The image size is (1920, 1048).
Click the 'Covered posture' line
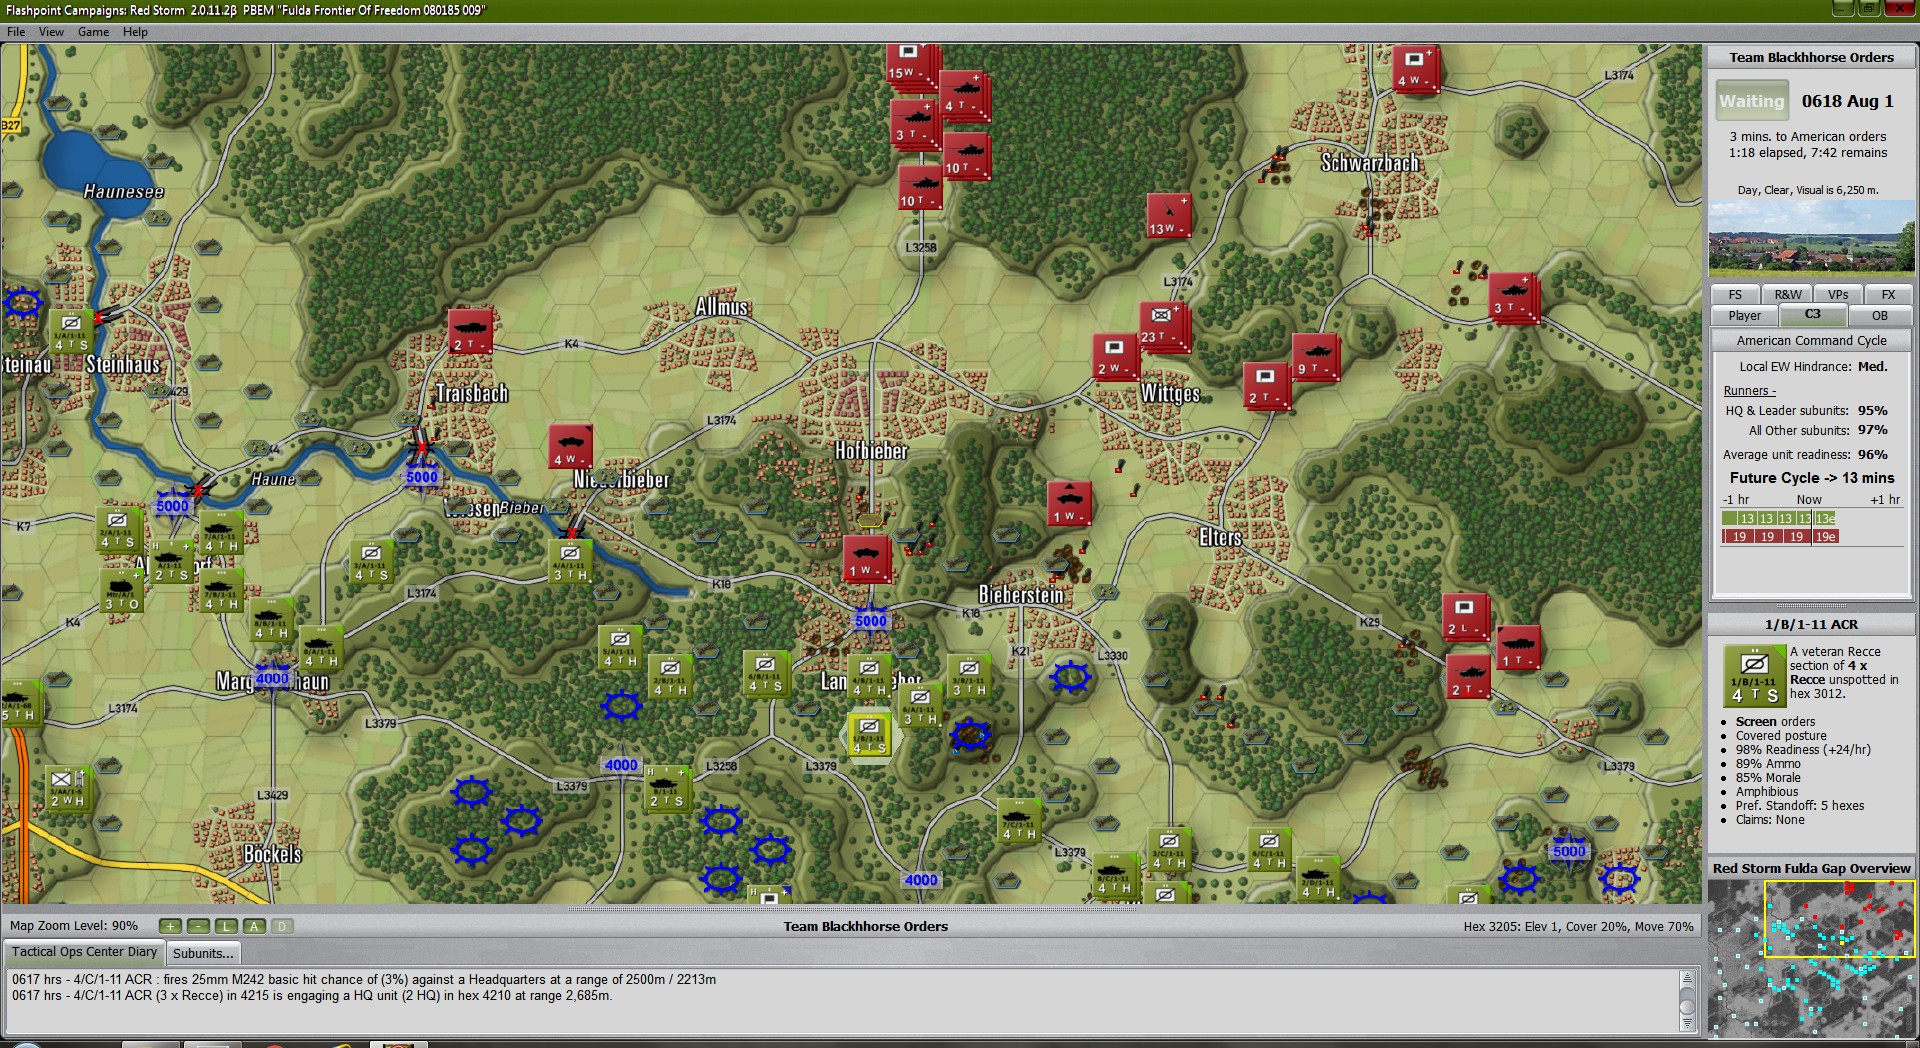point(1781,736)
